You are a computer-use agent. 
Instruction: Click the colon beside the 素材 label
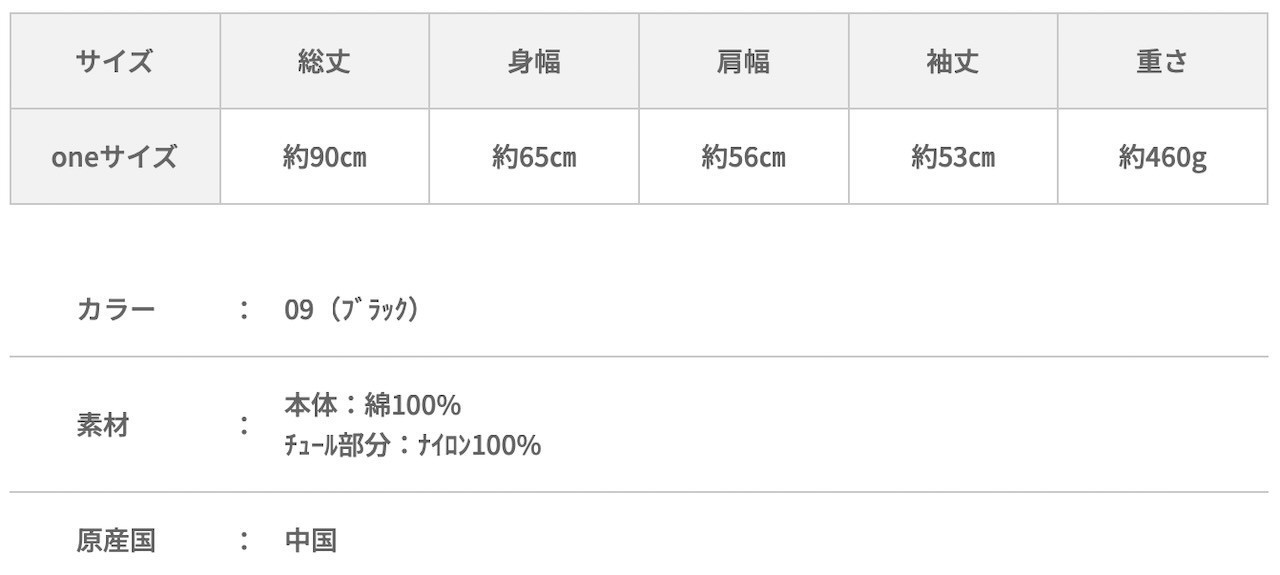tap(244, 425)
